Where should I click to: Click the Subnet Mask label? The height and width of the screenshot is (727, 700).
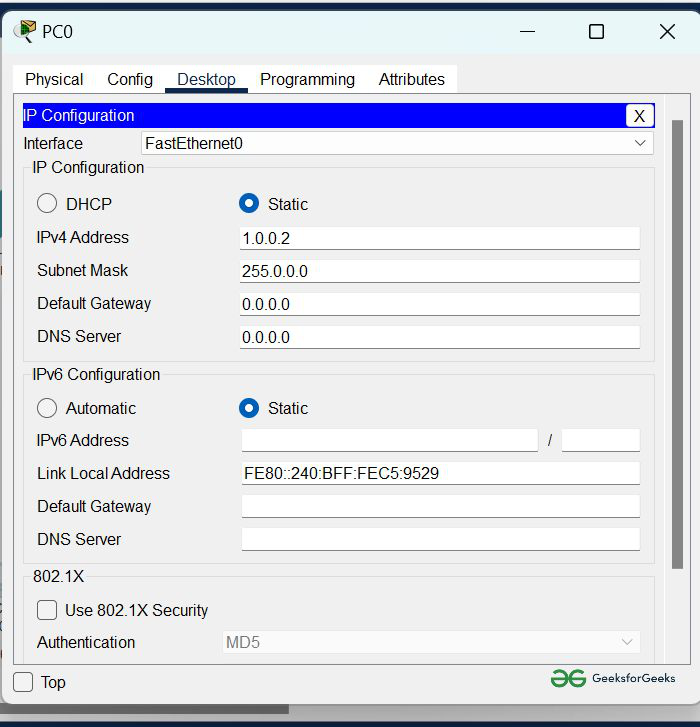tap(83, 270)
